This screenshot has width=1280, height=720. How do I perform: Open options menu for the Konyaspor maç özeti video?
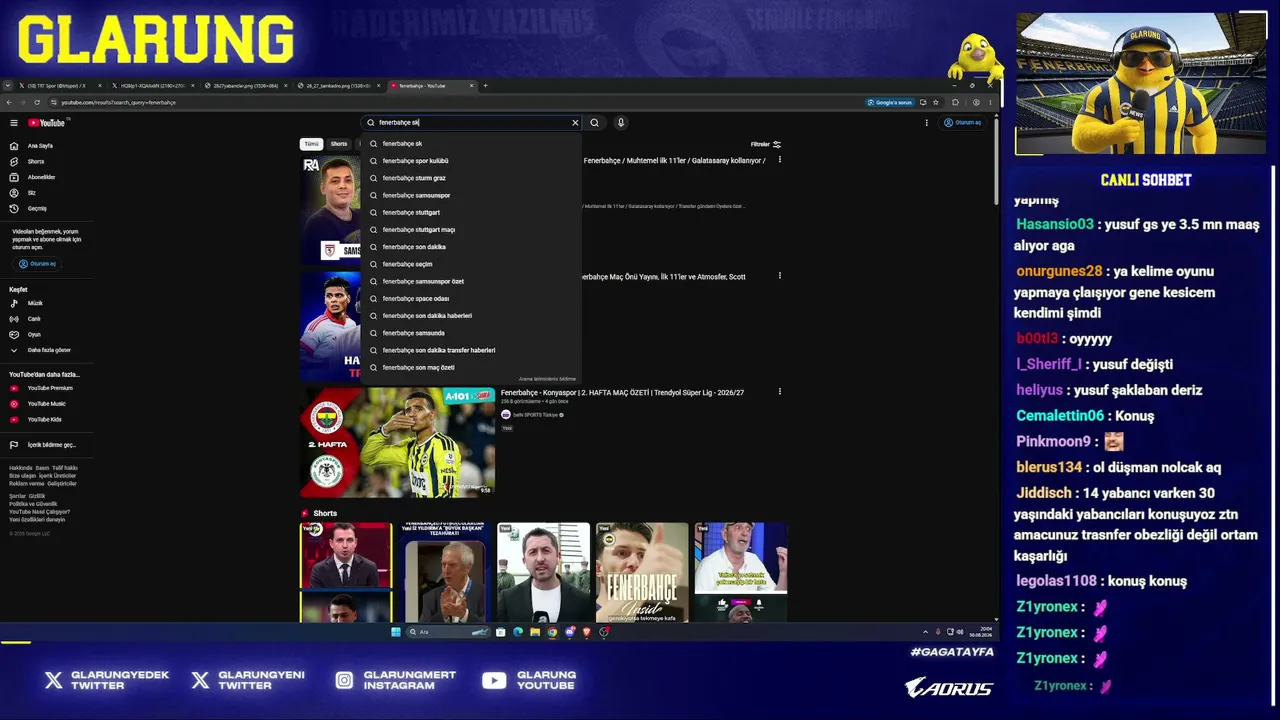[x=779, y=392]
